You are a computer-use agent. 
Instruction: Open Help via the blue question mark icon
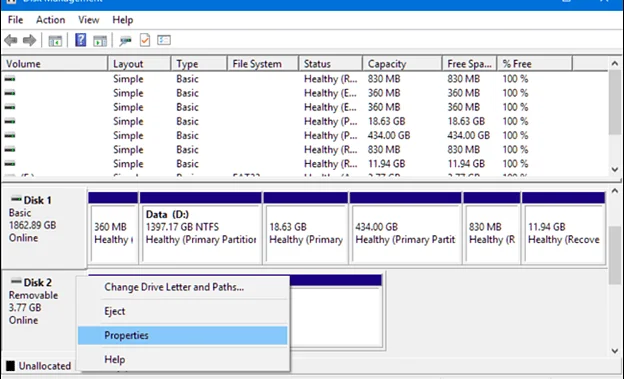[81, 40]
